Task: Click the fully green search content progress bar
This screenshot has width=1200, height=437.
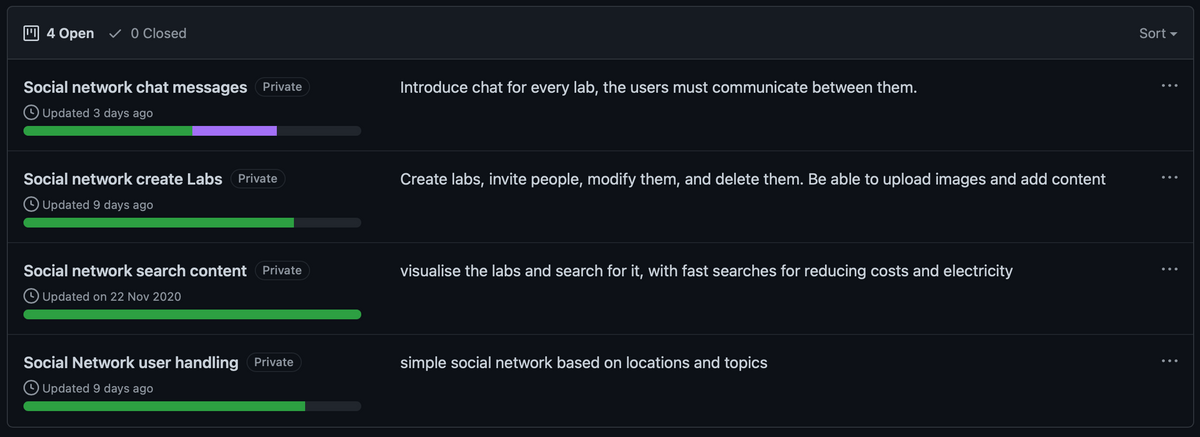Action: tap(192, 314)
